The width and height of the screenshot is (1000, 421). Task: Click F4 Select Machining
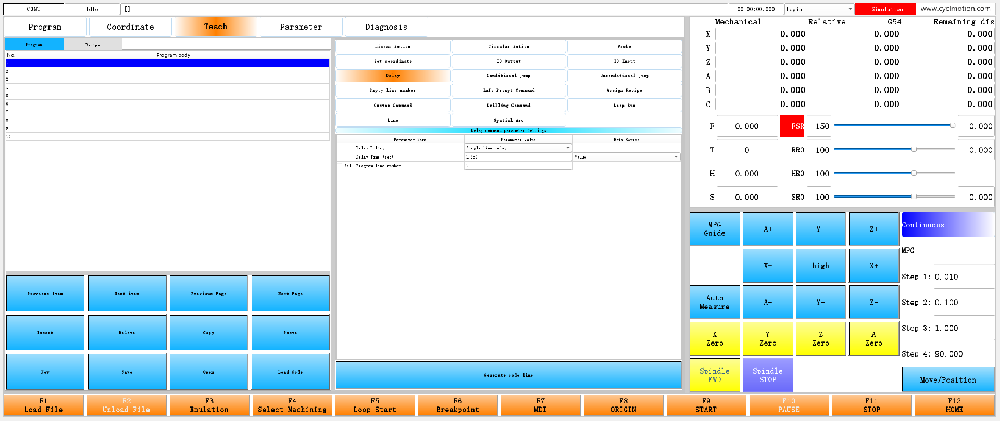(x=292, y=405)
